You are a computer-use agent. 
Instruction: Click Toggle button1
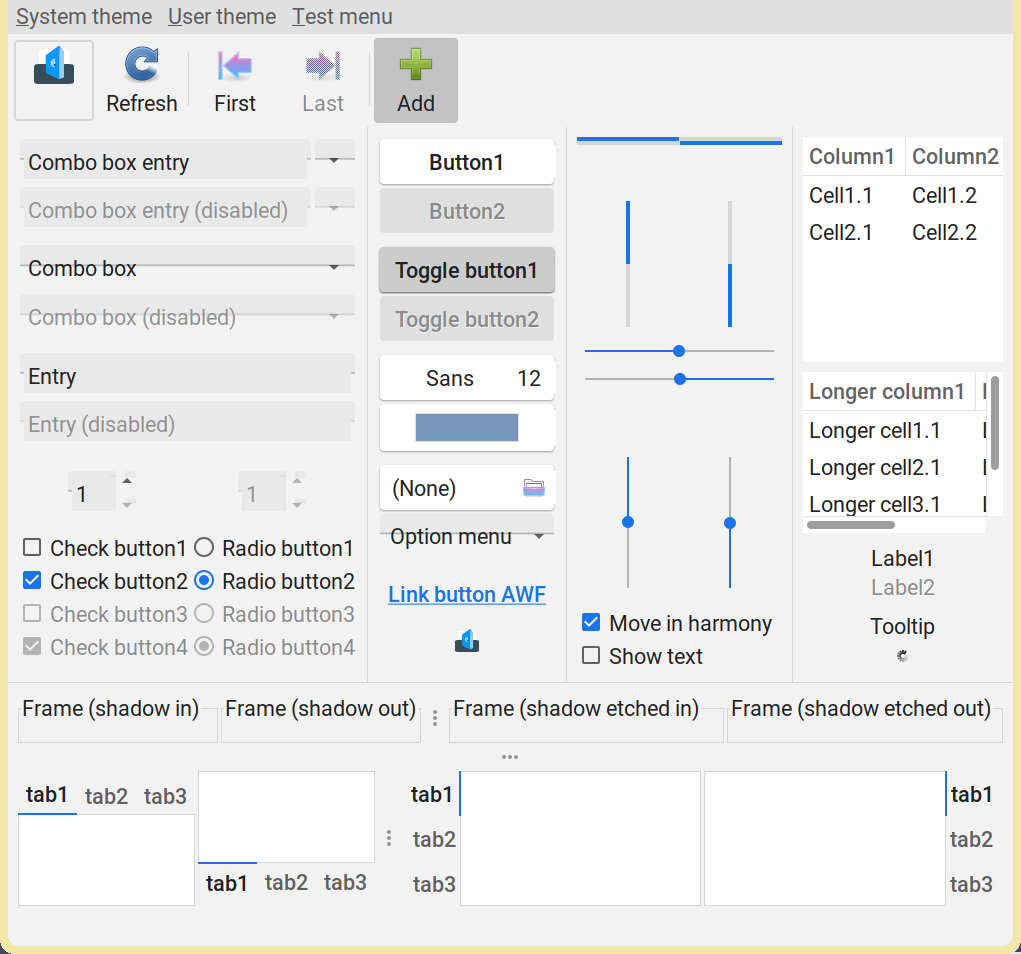click(x=467, y=270)
